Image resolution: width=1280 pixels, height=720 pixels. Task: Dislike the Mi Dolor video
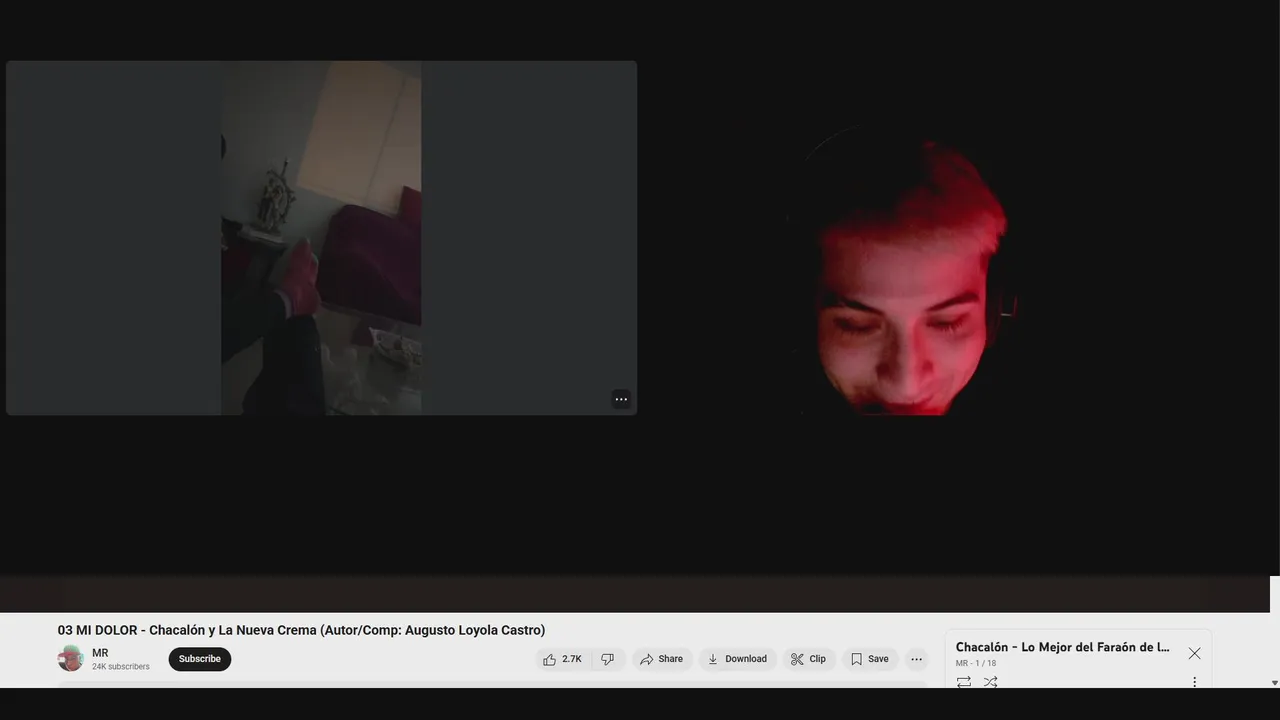608,659
